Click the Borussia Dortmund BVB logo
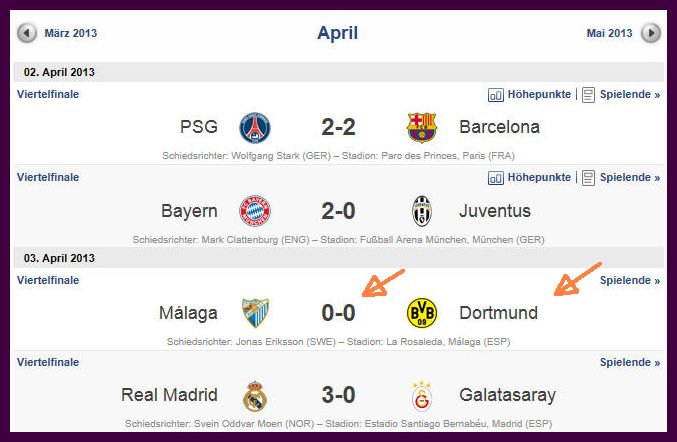The image size is (677, 442). (x=422, y=313)
